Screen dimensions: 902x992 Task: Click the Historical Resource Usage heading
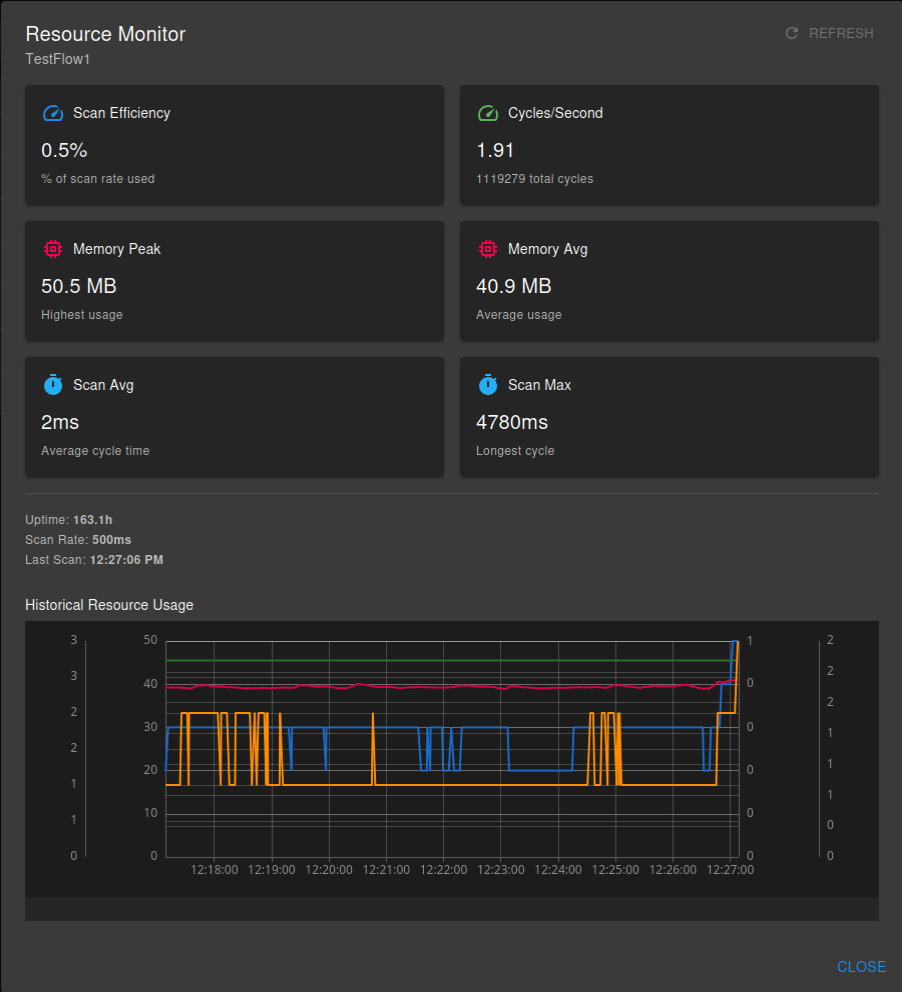pos(109,605)
